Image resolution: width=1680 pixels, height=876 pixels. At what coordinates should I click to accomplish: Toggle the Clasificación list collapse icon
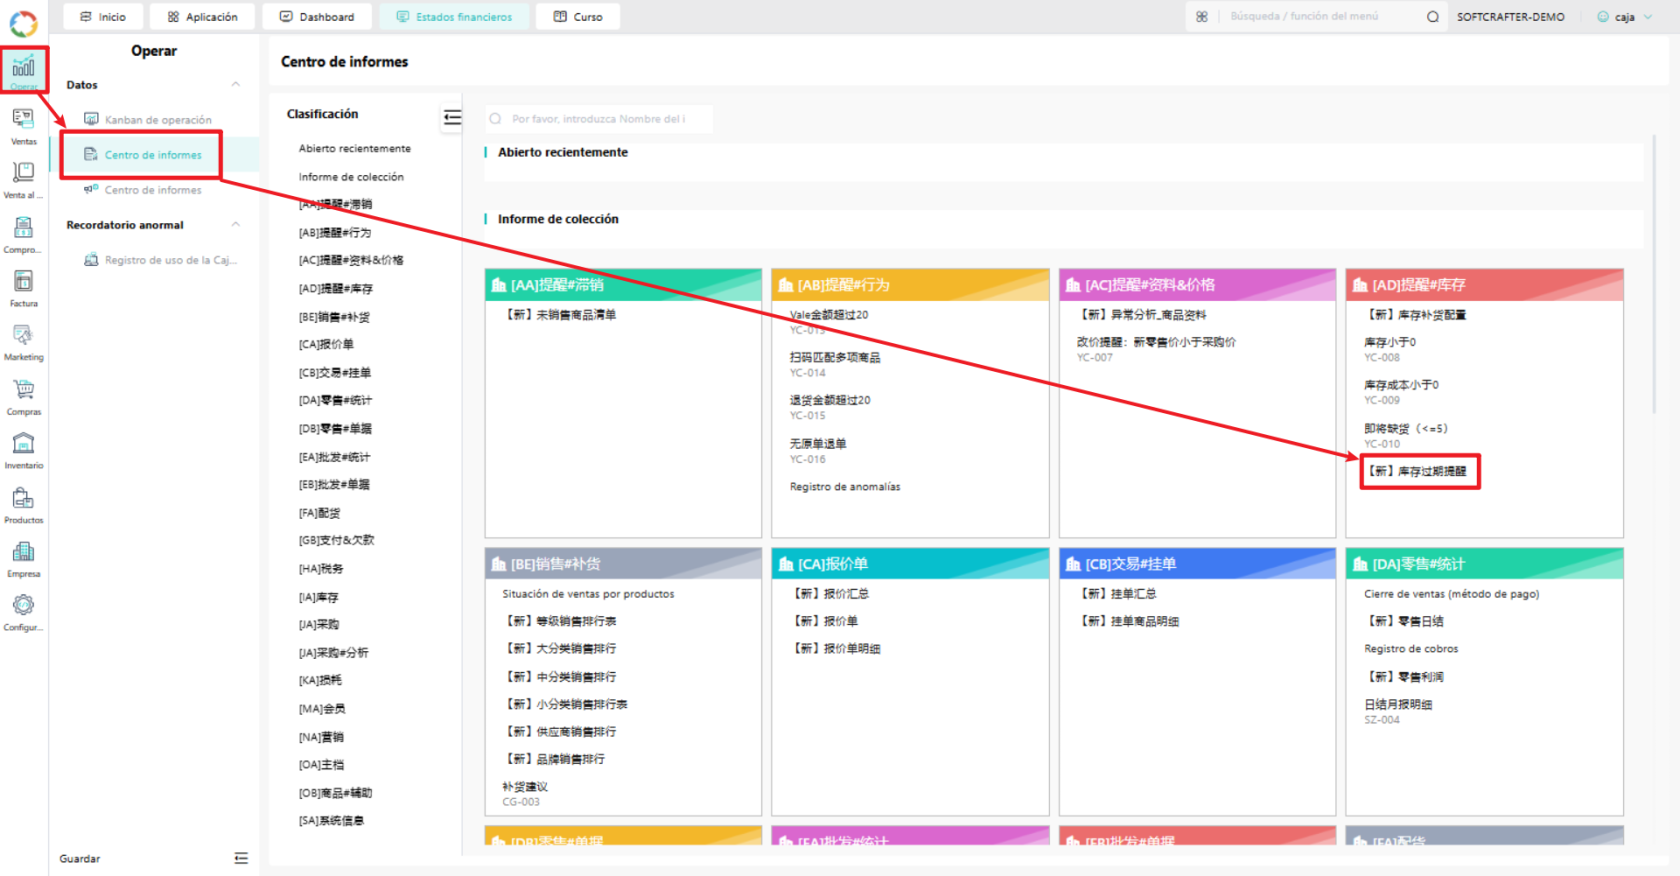[452, 118]
